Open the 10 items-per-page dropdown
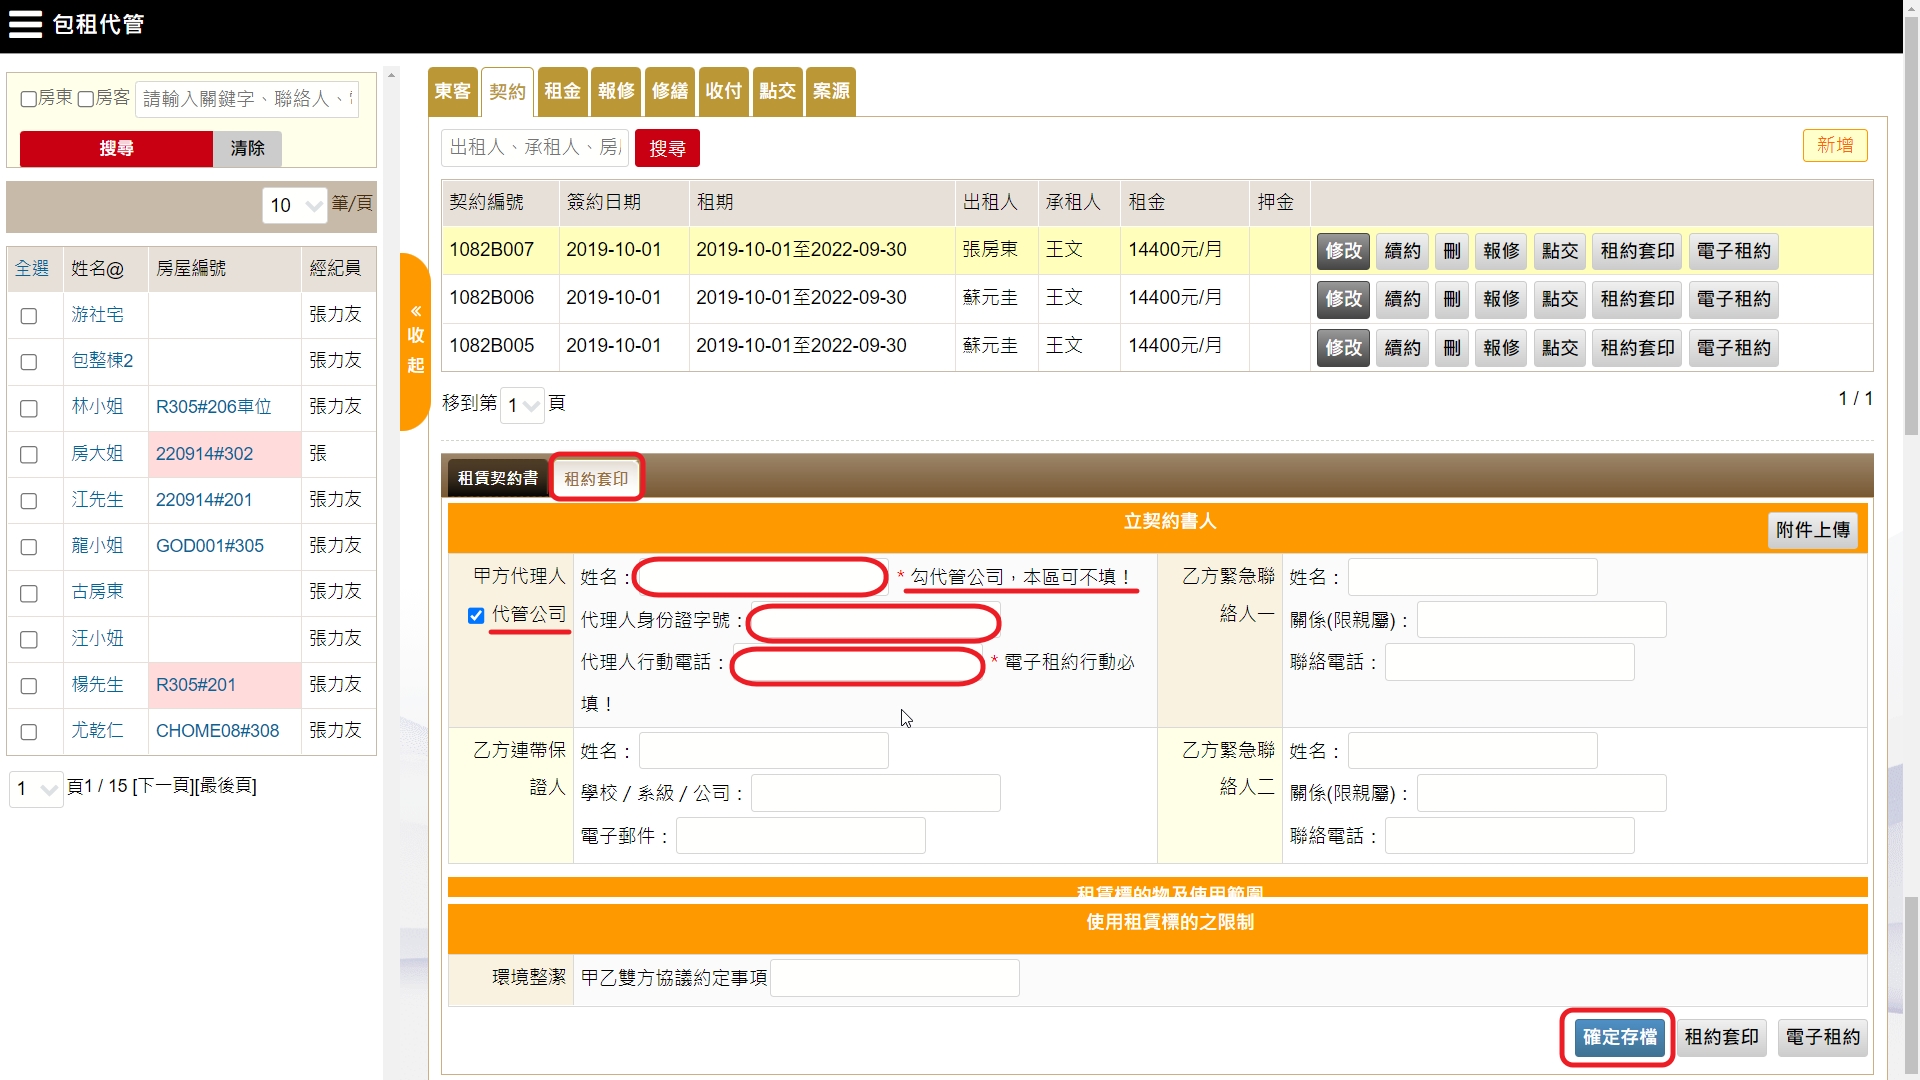This screenshot has height=1080, width=1920. (295, 205)
